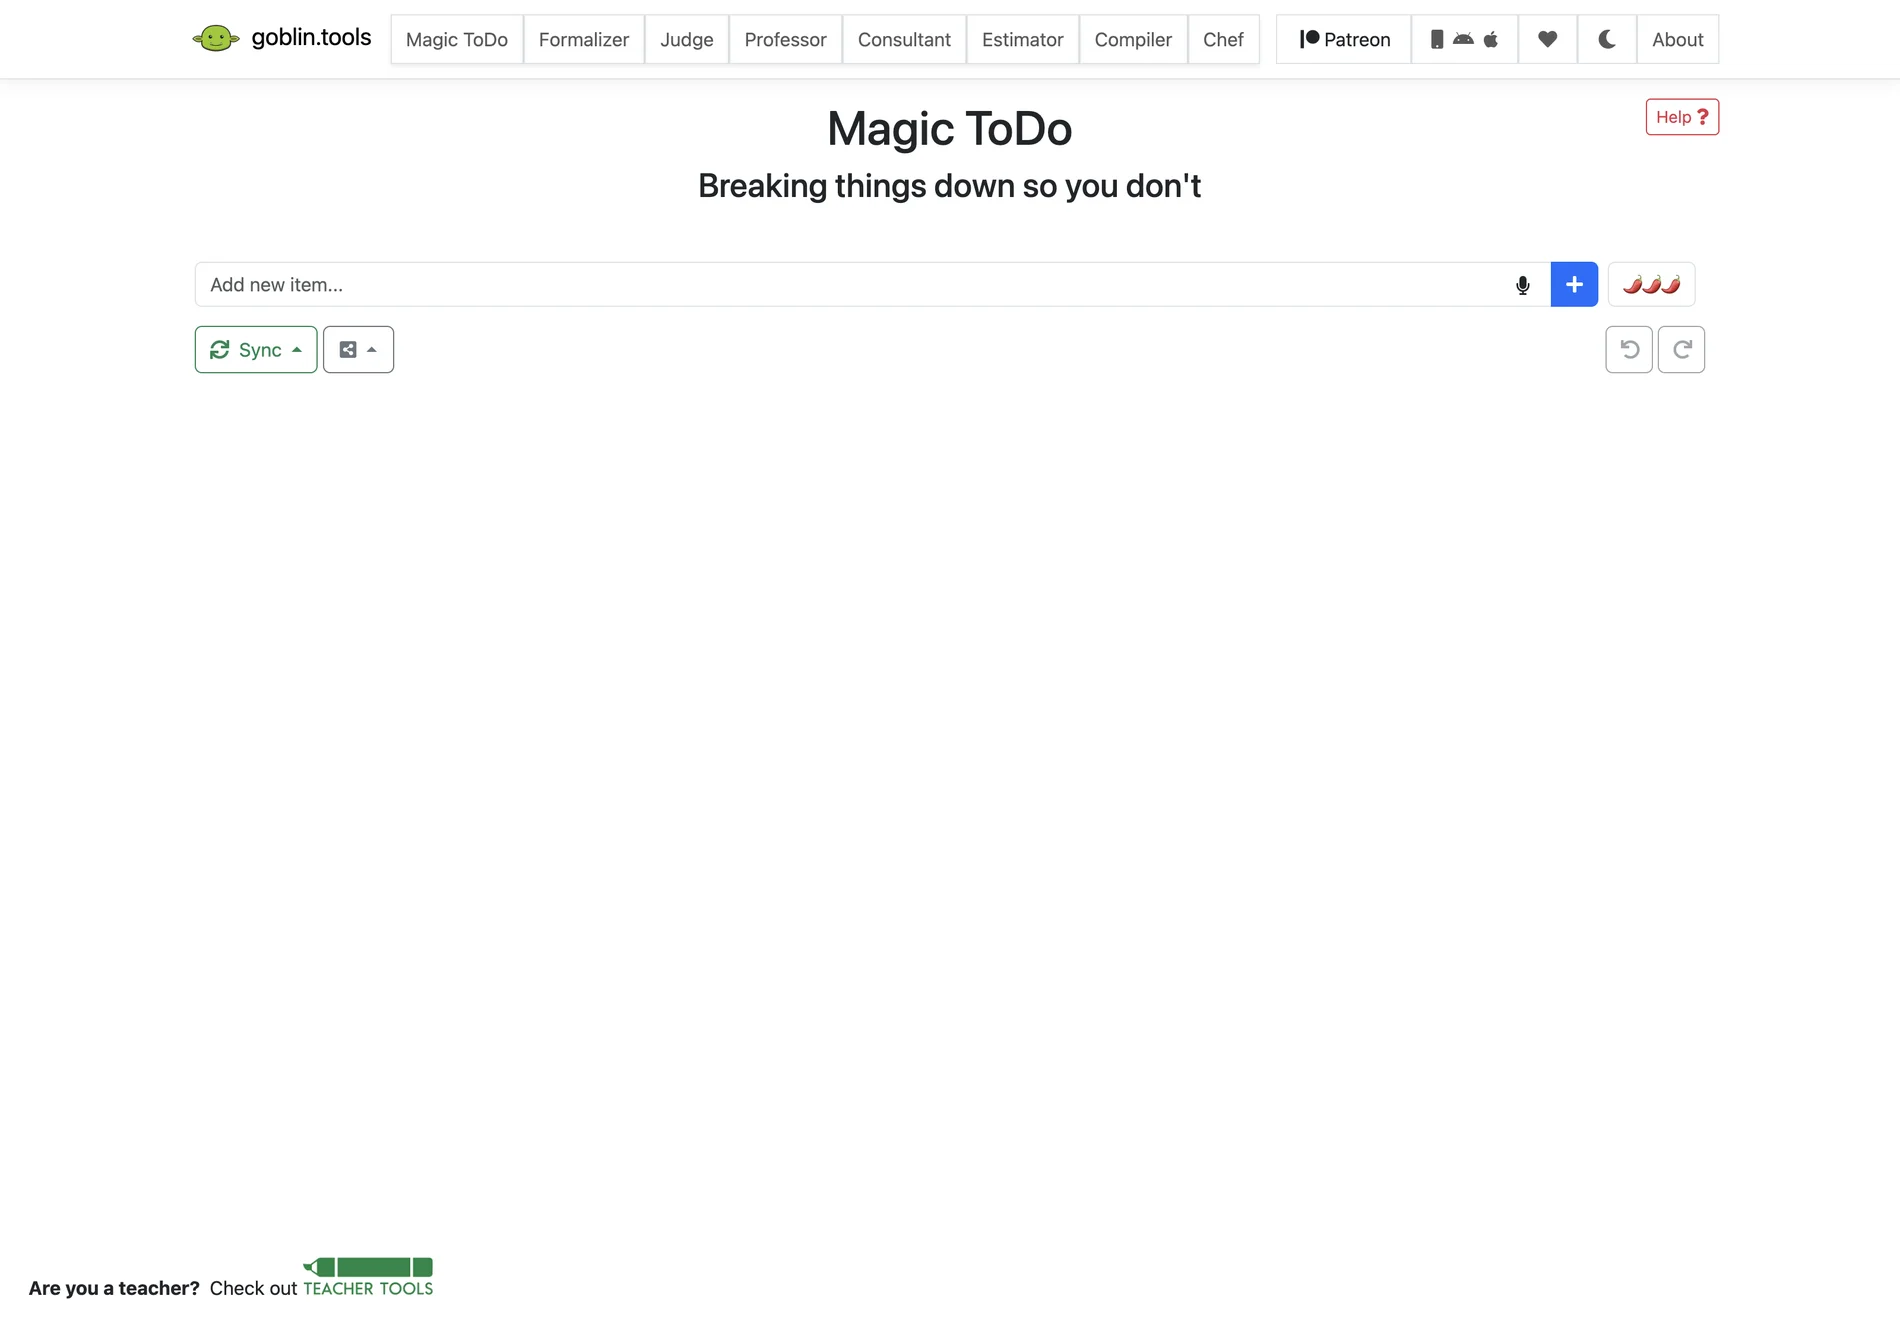The image size is (1900, 1321).
Task: Select the Chef tab
Action: tap(1223, 39)
